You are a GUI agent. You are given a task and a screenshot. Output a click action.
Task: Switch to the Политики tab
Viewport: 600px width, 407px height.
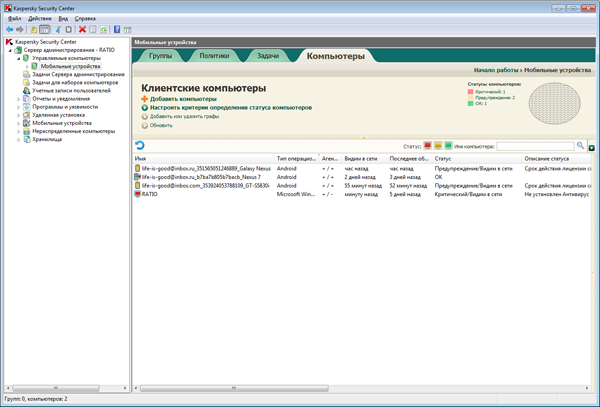[x=214, y=56]
